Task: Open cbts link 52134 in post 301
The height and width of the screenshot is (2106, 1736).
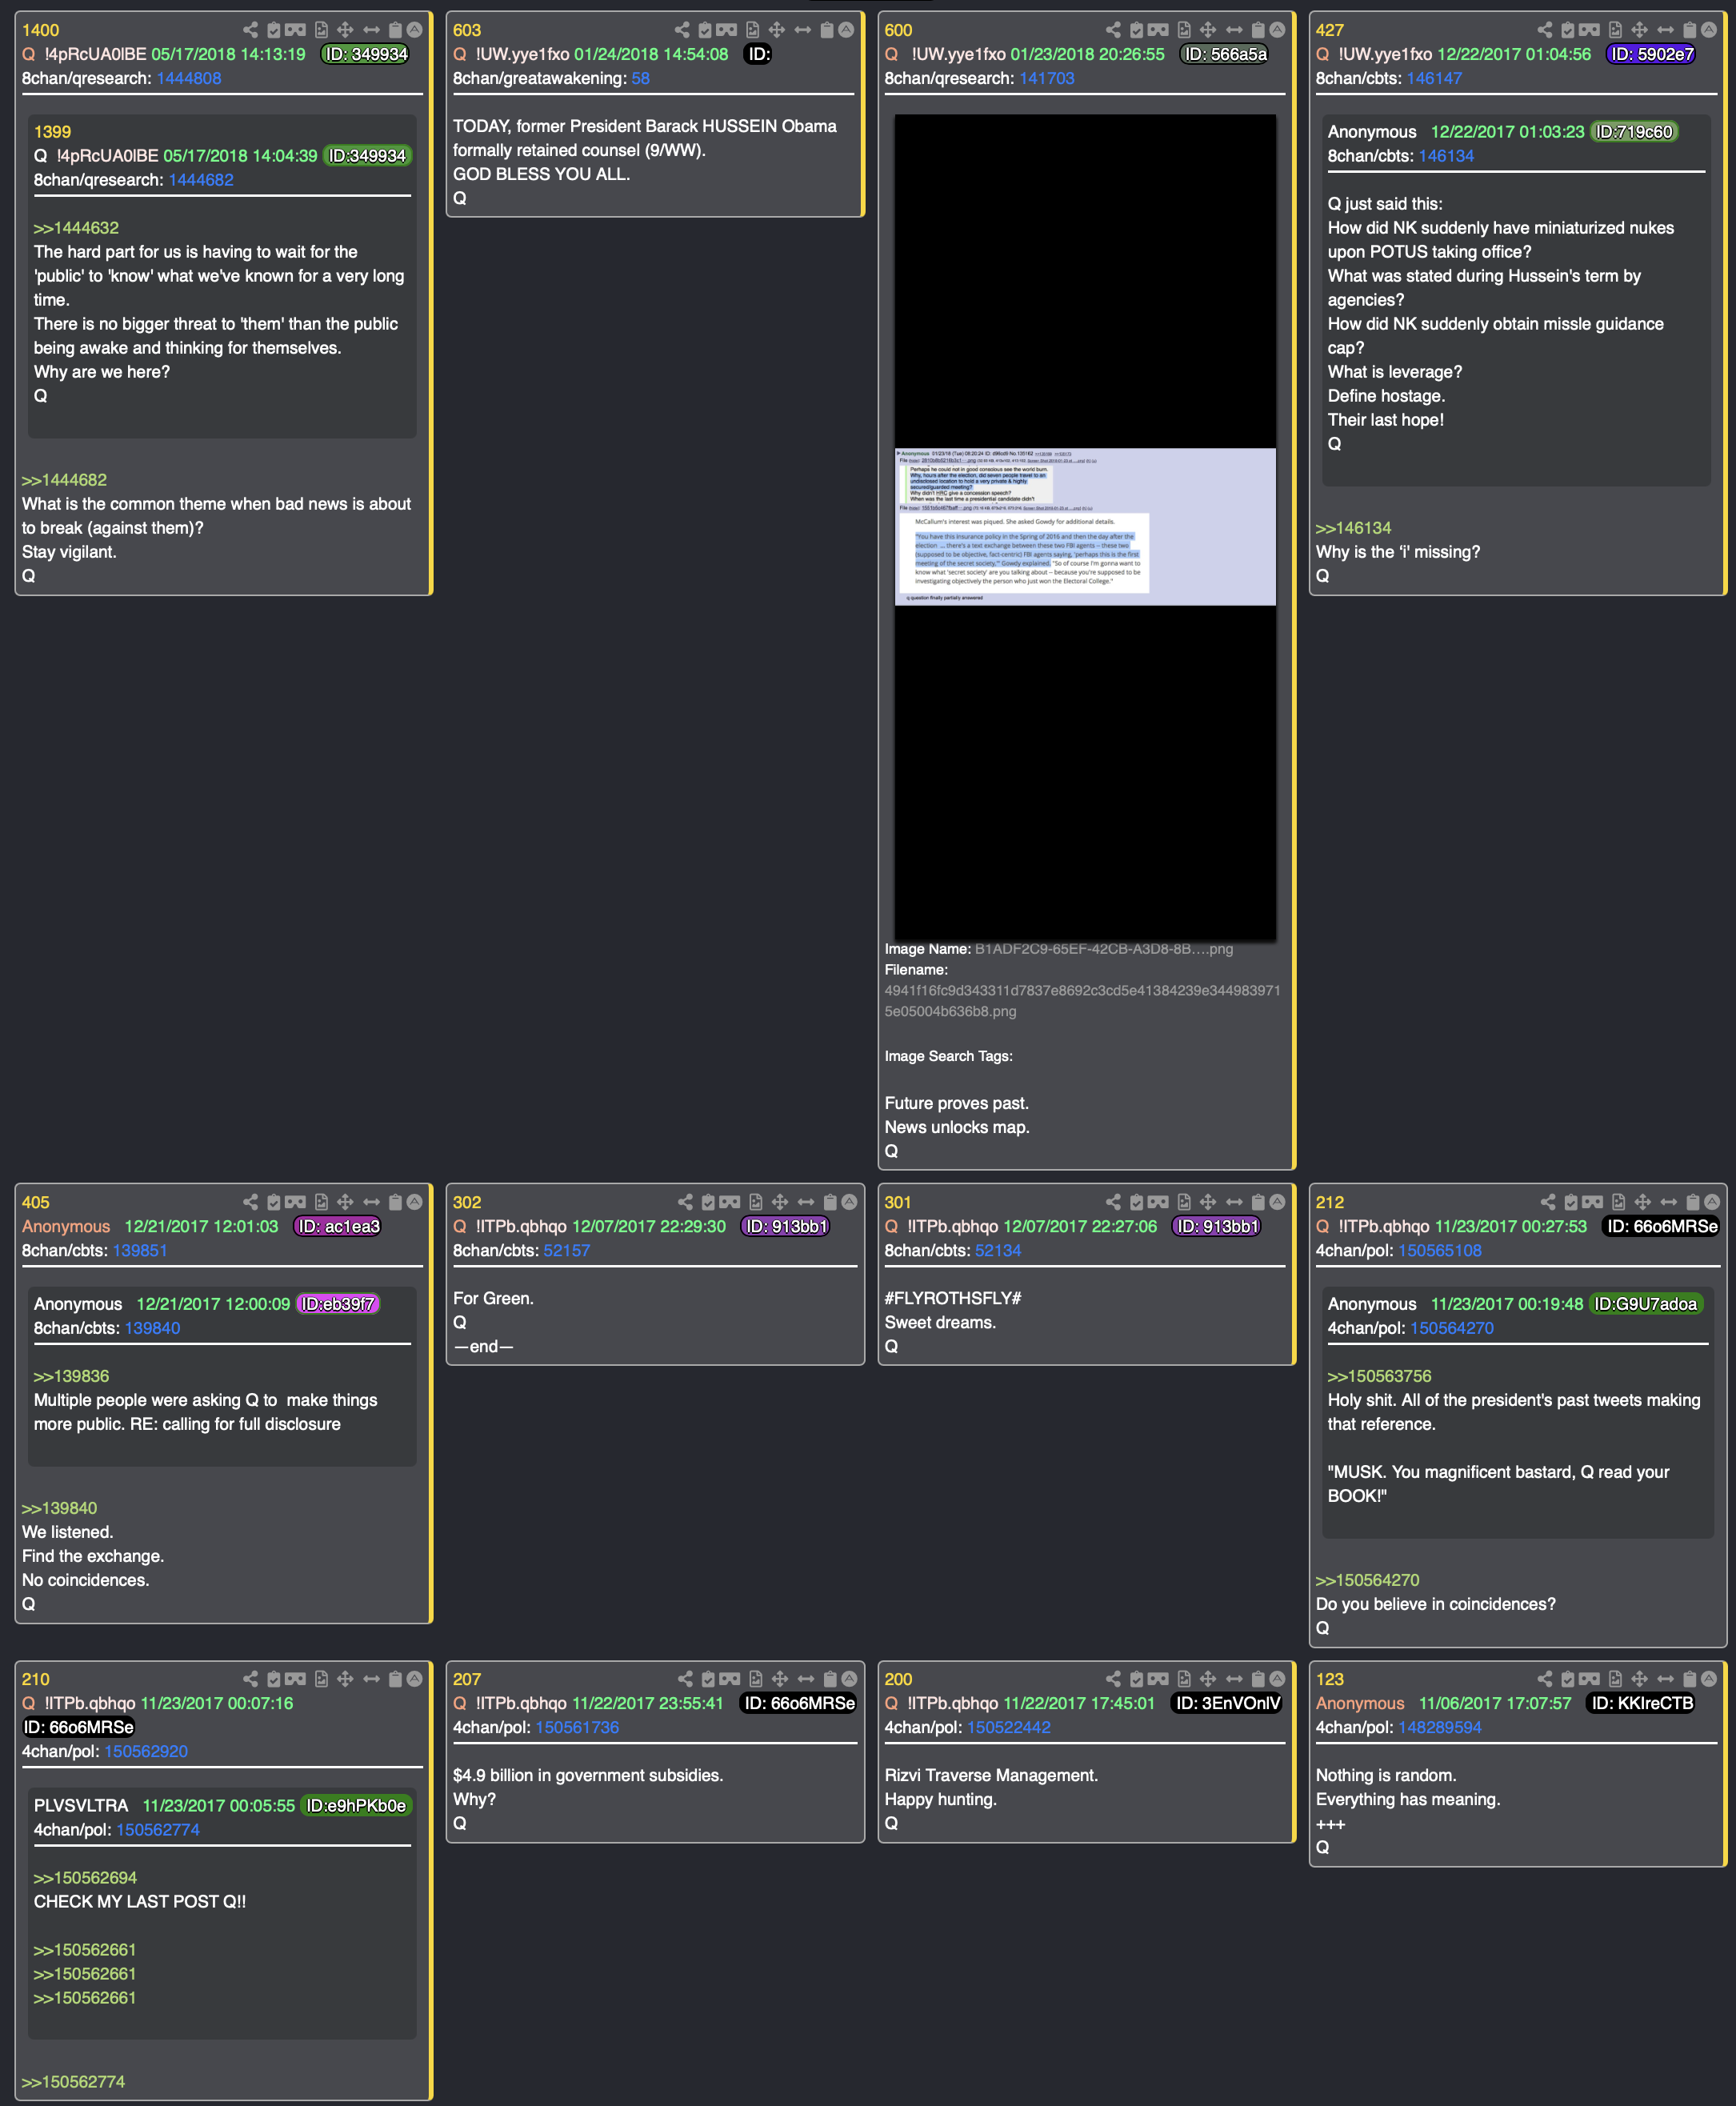Action: 998,1250
